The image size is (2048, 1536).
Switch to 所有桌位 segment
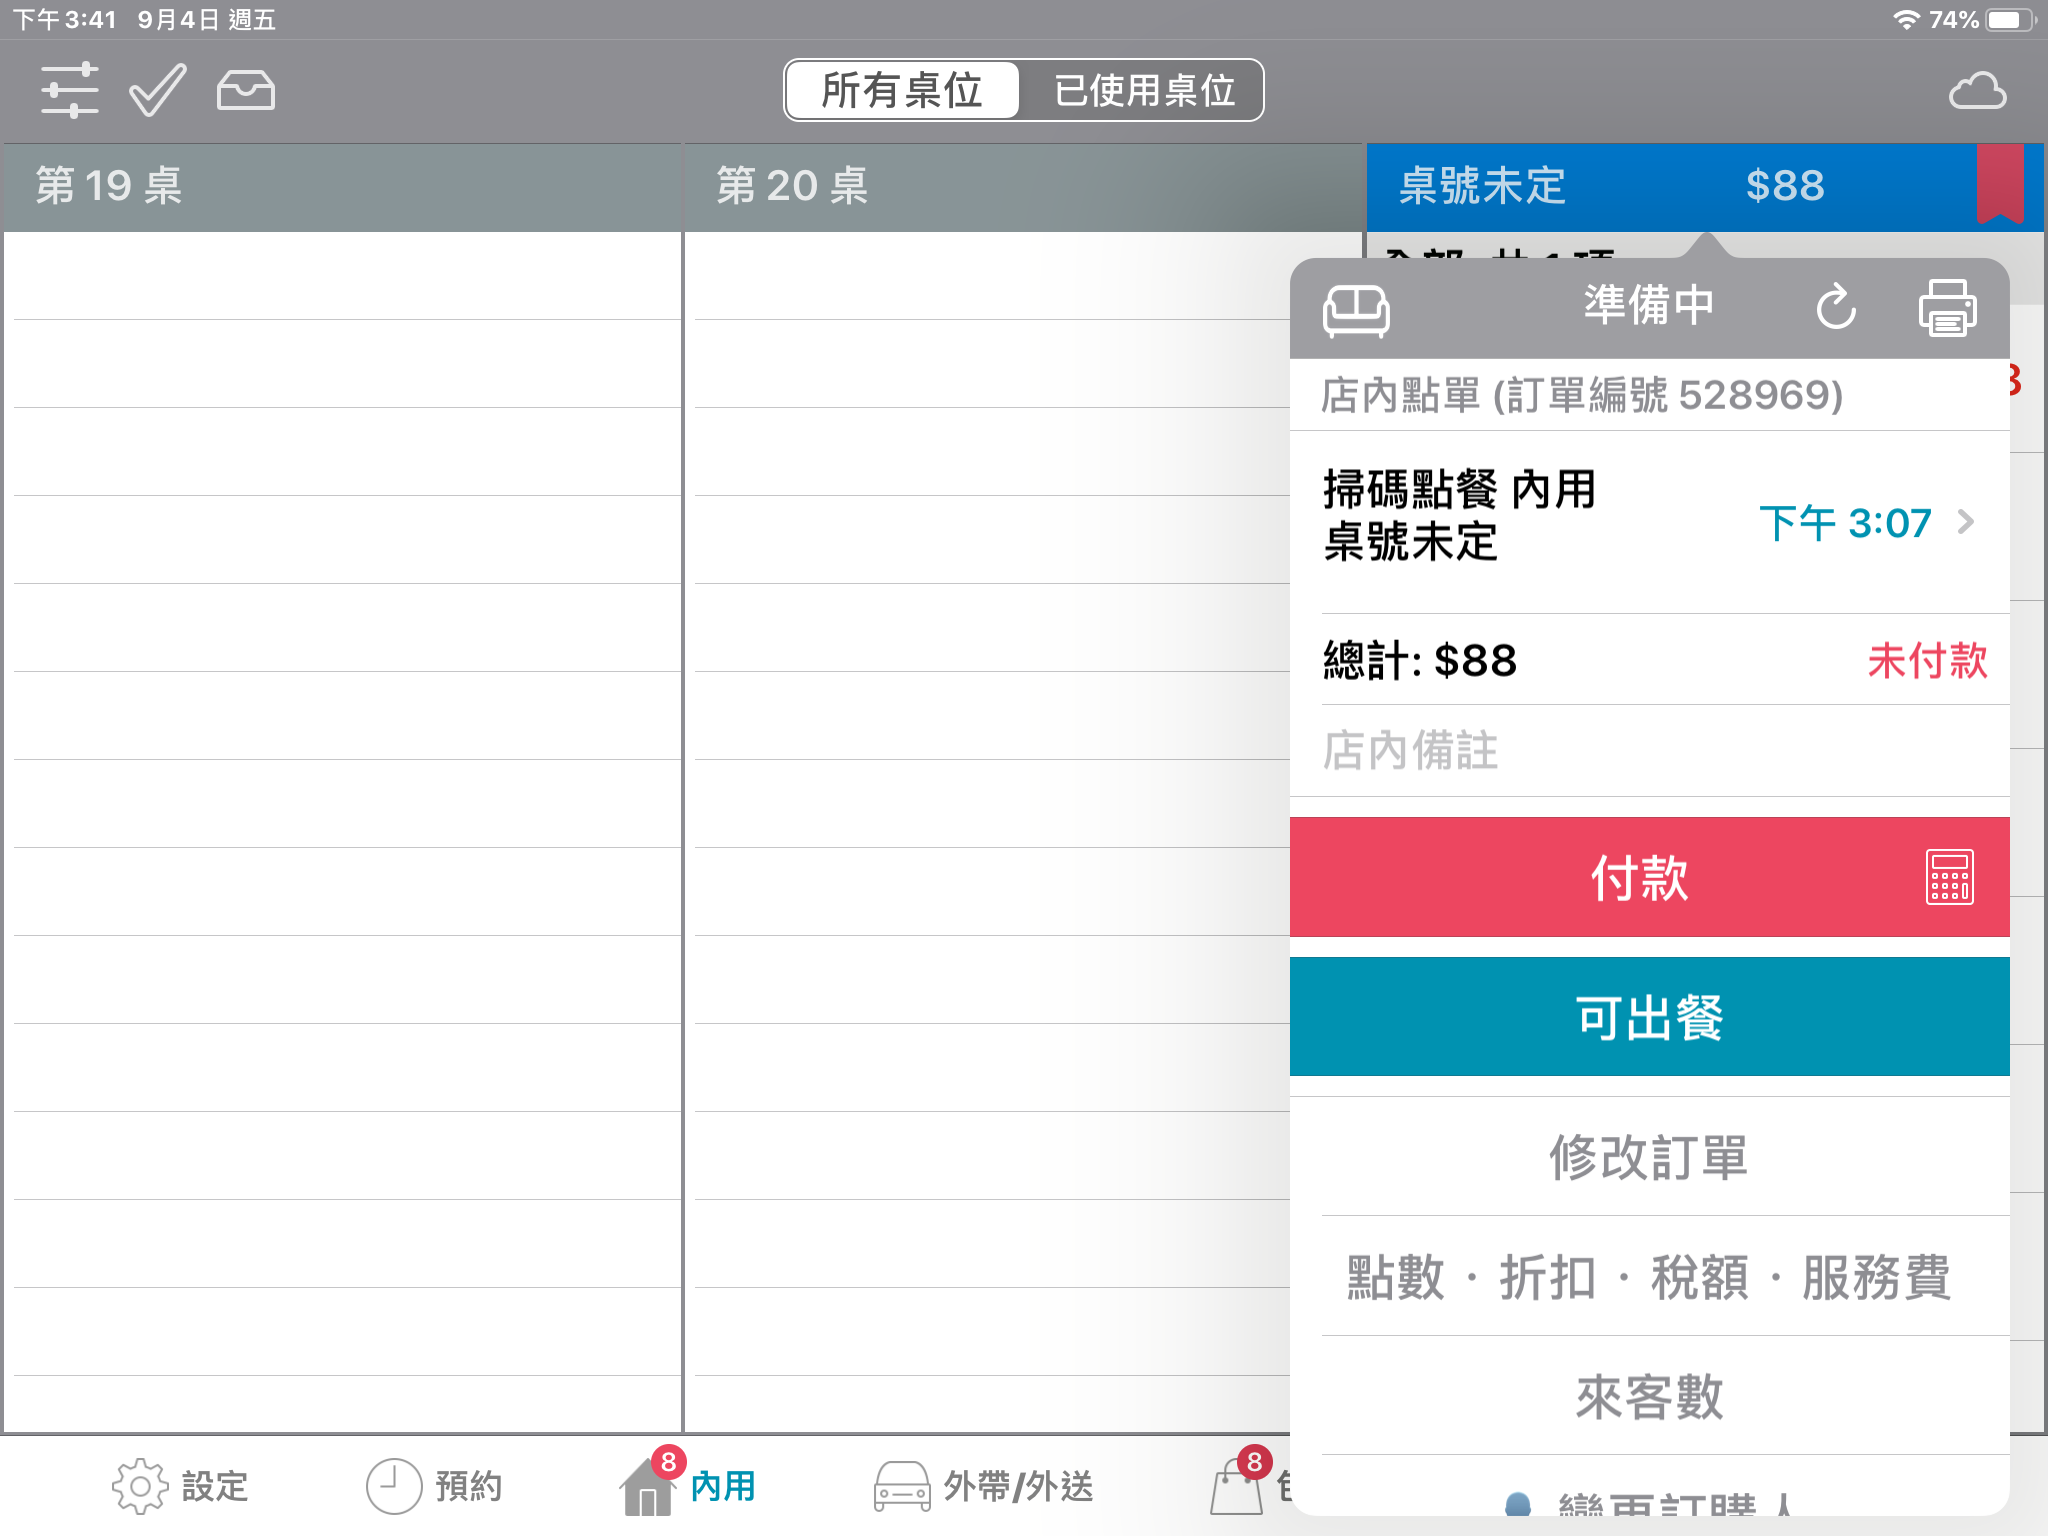tap(902, 91)
